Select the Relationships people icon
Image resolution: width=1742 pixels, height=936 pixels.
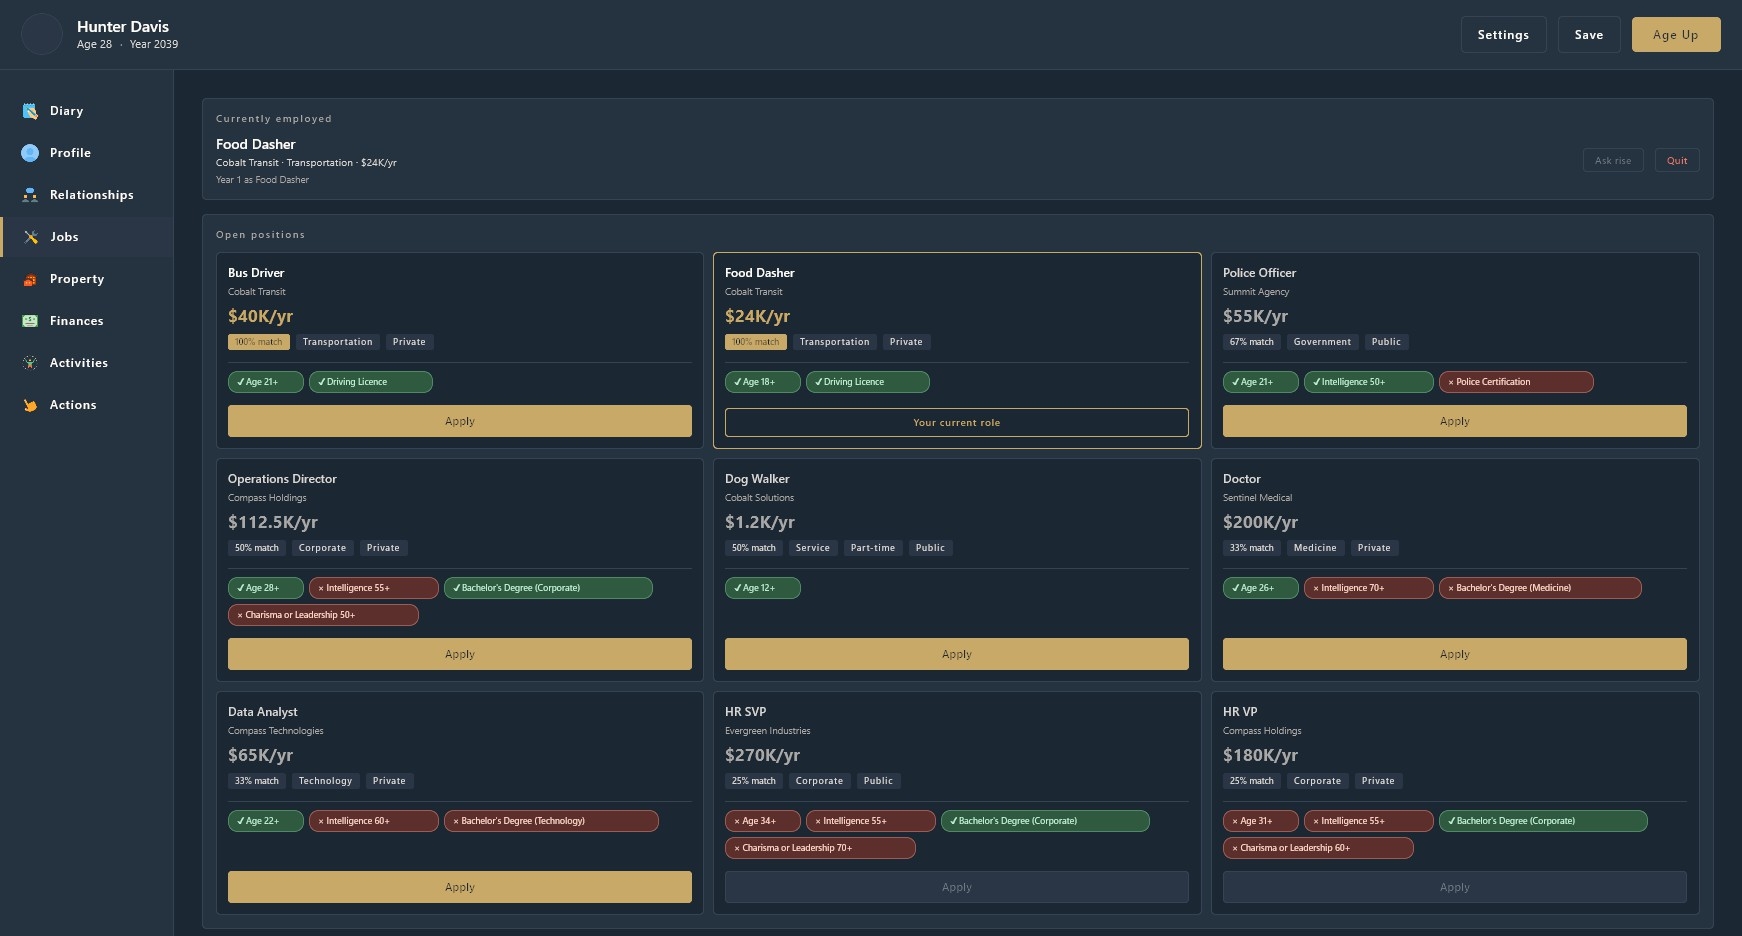click(x=30, y=195)
